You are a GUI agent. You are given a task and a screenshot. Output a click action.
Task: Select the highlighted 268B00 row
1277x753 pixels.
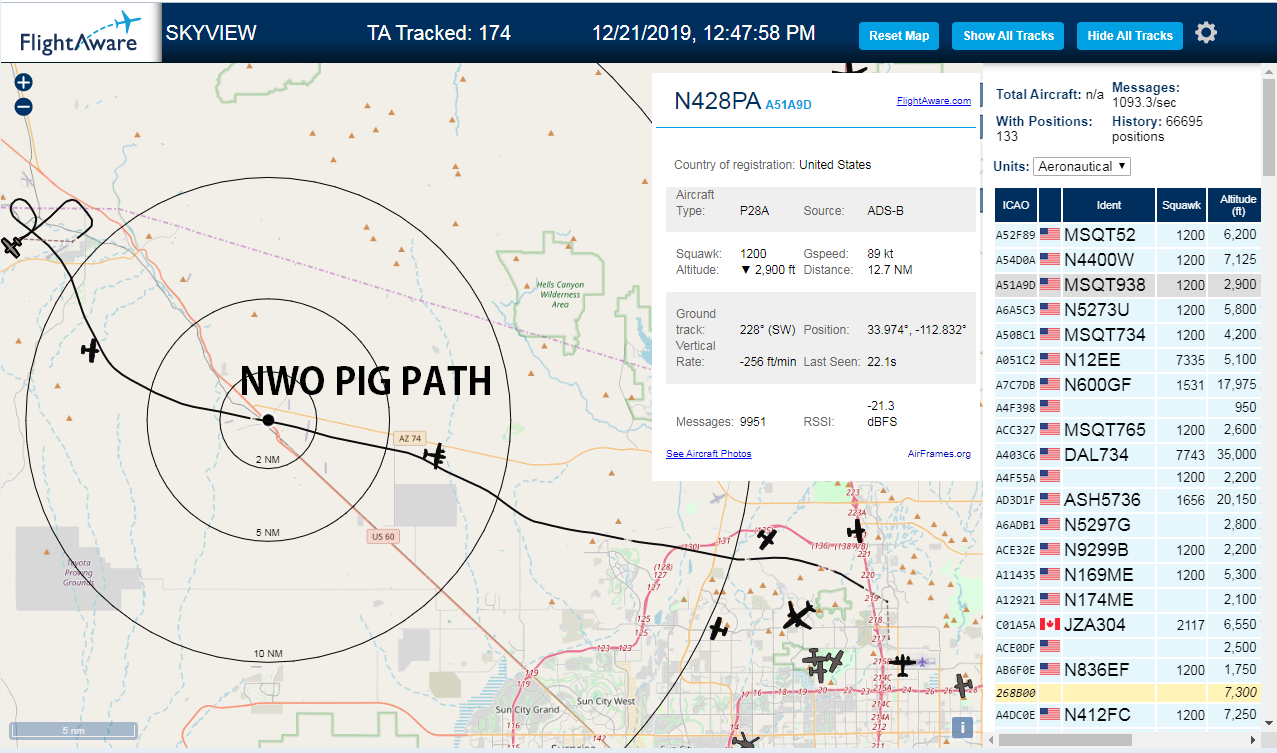click(x=1128, y=692)
